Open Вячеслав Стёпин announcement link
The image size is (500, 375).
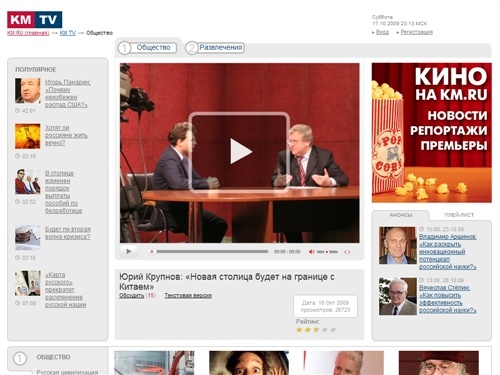448,299
